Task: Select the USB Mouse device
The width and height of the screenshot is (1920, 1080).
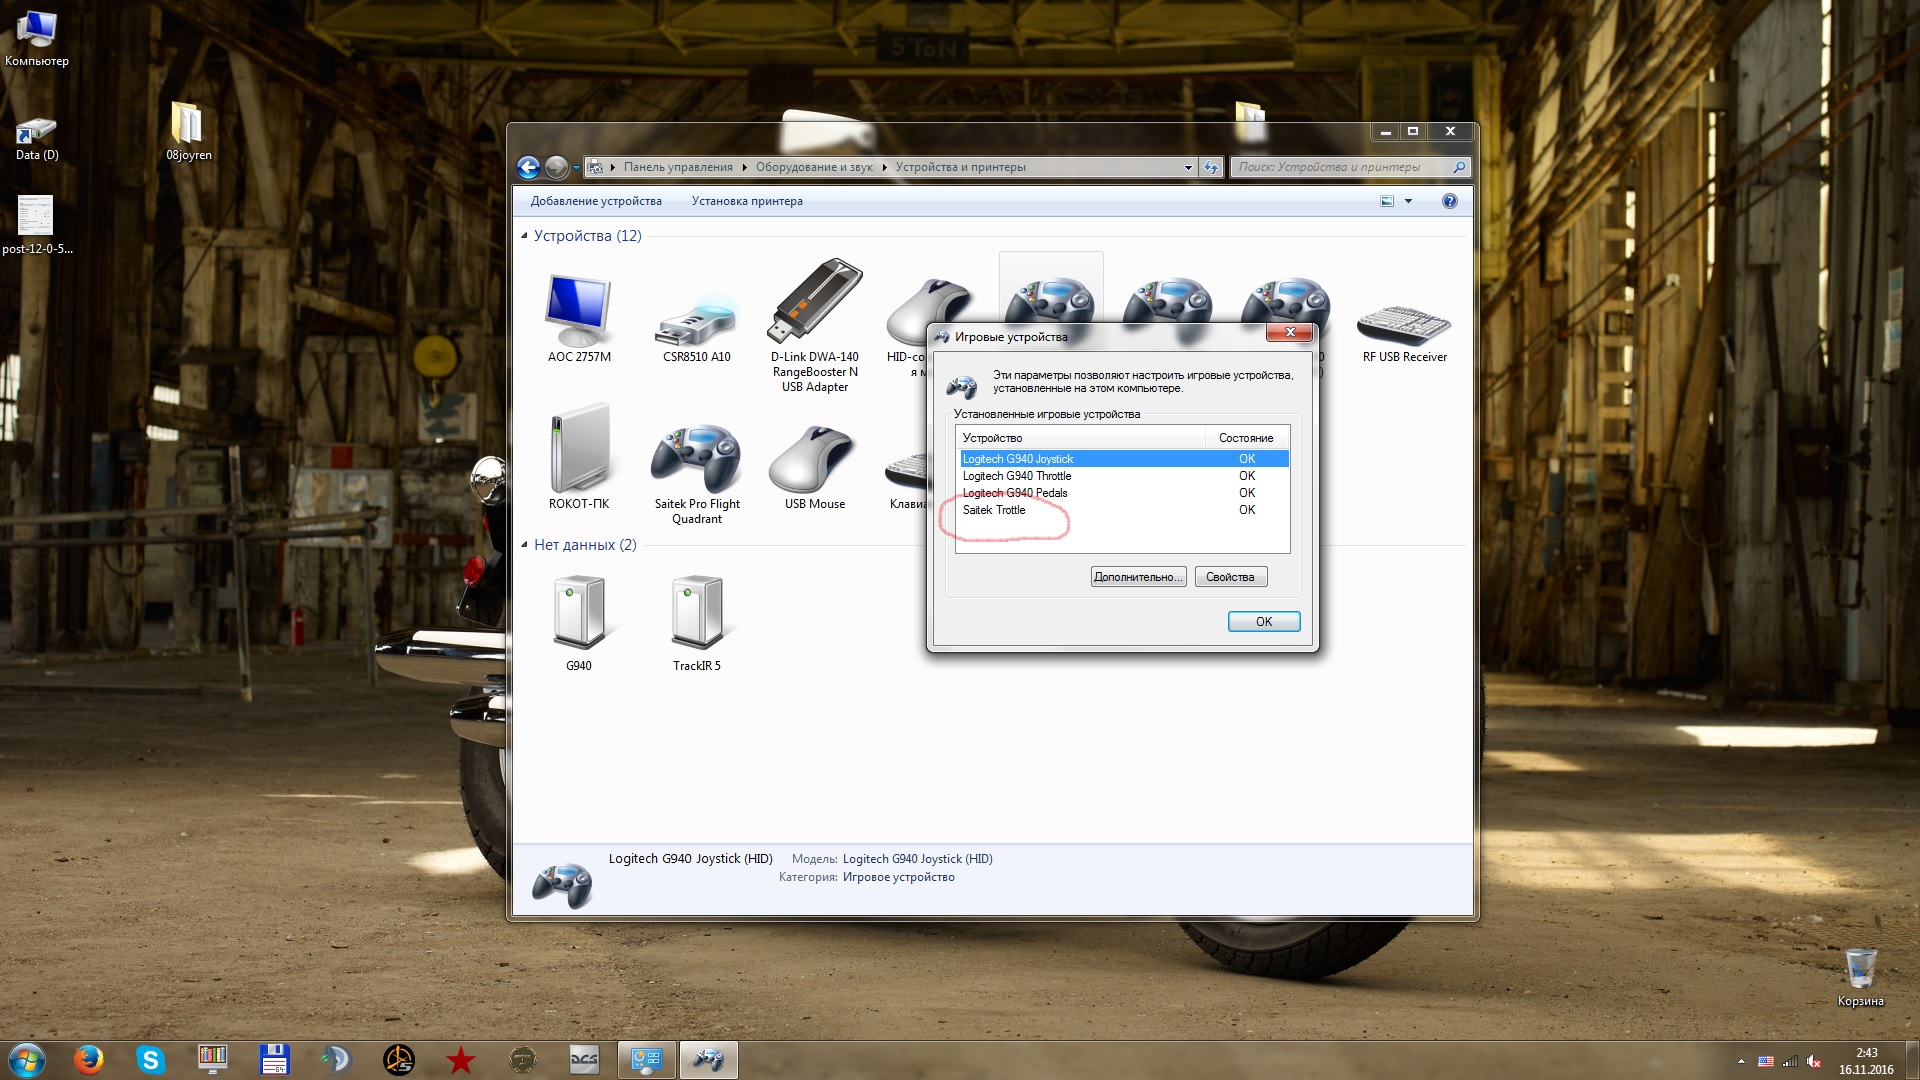Action: [815, 466]
